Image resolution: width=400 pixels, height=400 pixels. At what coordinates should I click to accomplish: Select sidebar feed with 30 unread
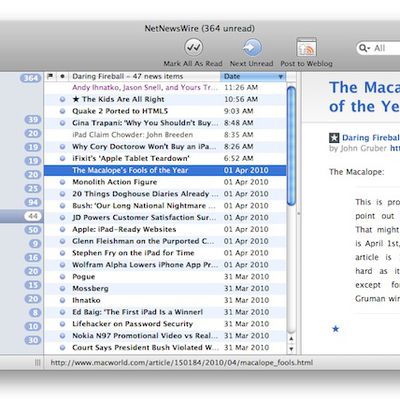33,340
